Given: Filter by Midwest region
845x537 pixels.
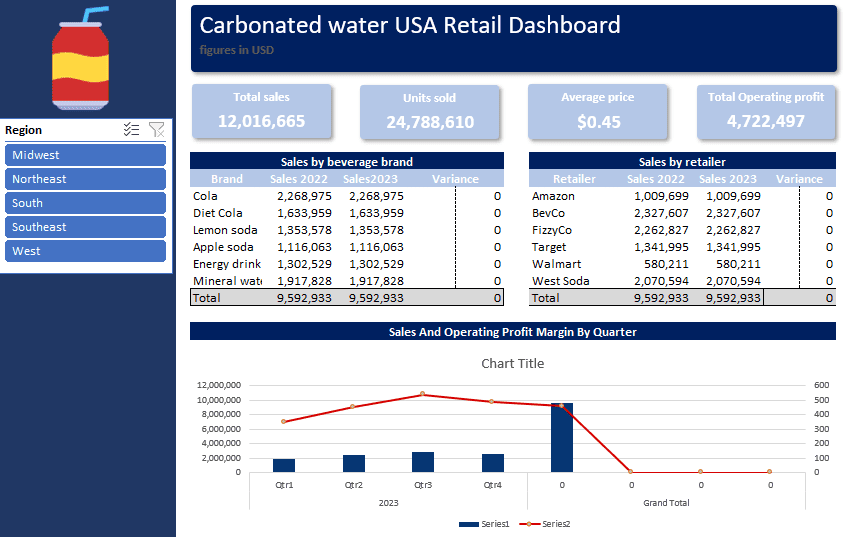Looking at the screenshot, I should (85, 155).
